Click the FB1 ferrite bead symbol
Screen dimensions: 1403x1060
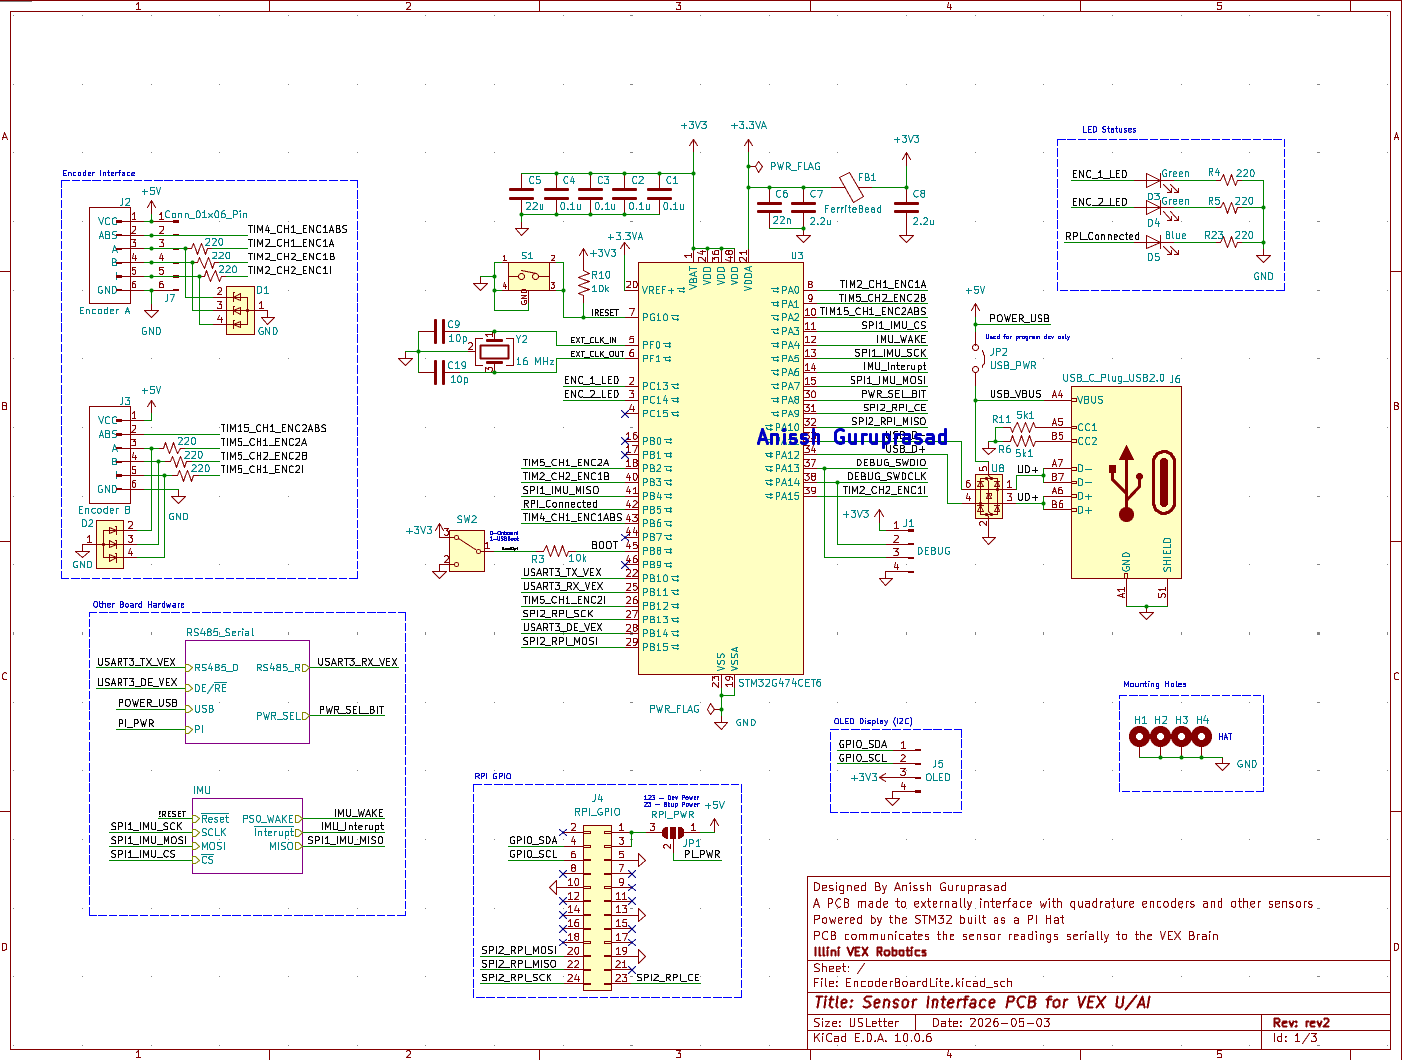pyautogui.click(x=852, y=186)
